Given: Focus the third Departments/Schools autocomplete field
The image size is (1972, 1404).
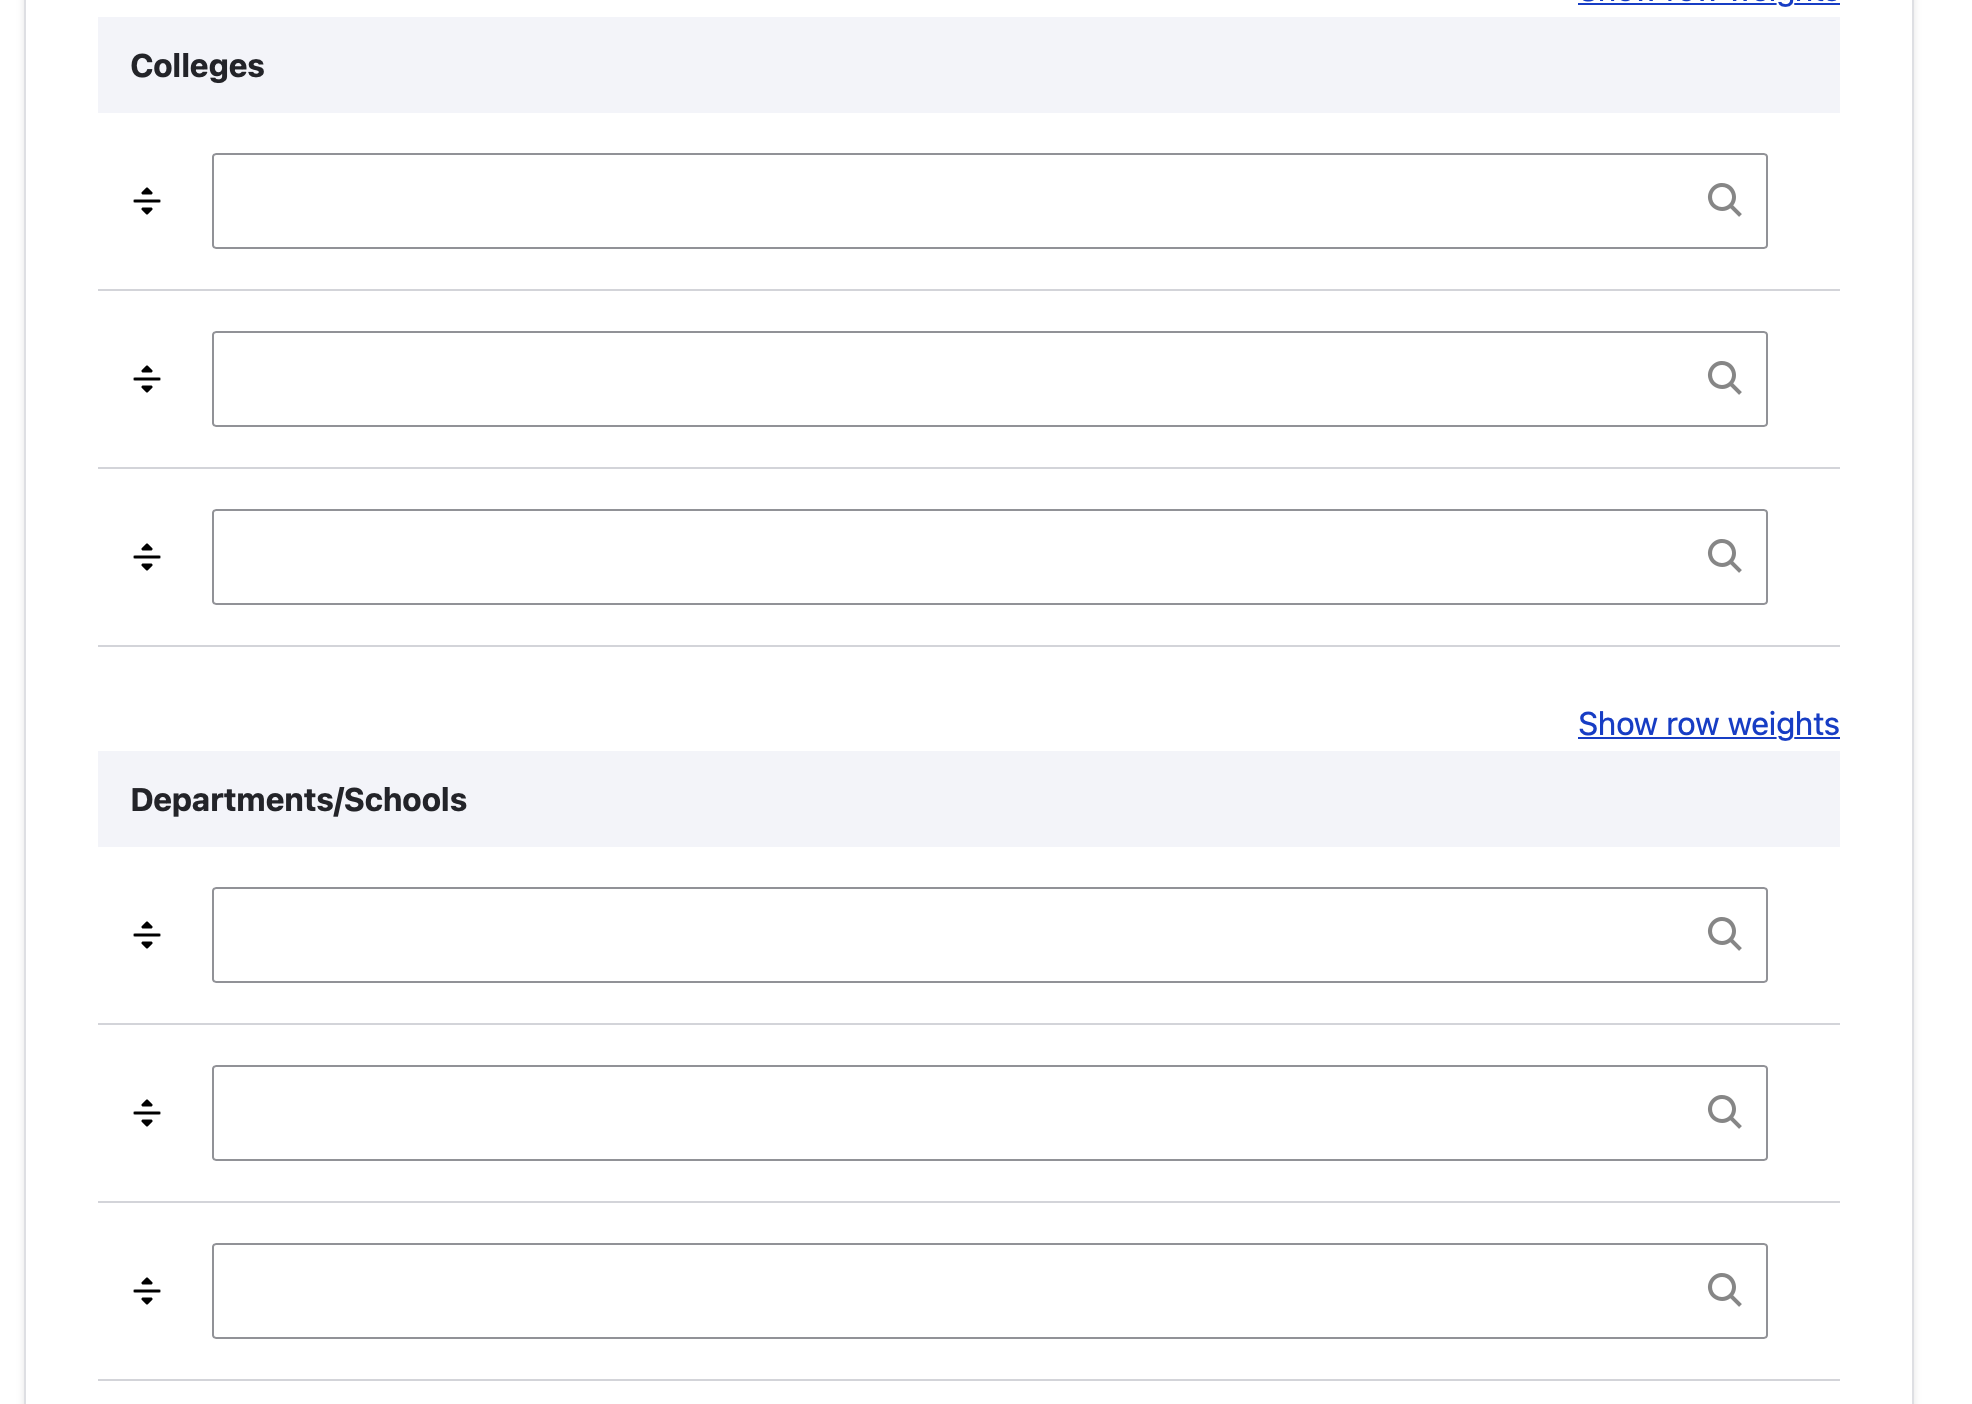Looking at the screenshot, I should pyautogui.click(x=989, y=1291).
